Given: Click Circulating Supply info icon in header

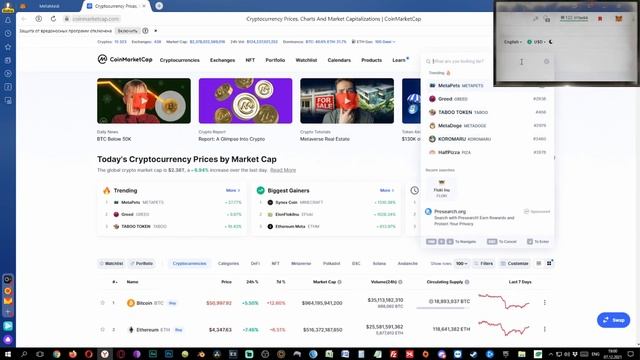Looking at the screenshot, I should click(x=467, y=282).
